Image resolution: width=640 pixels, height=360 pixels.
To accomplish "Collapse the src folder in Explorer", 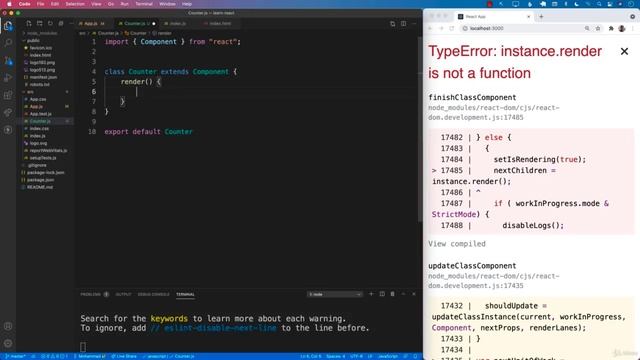I will click(31, 92).
